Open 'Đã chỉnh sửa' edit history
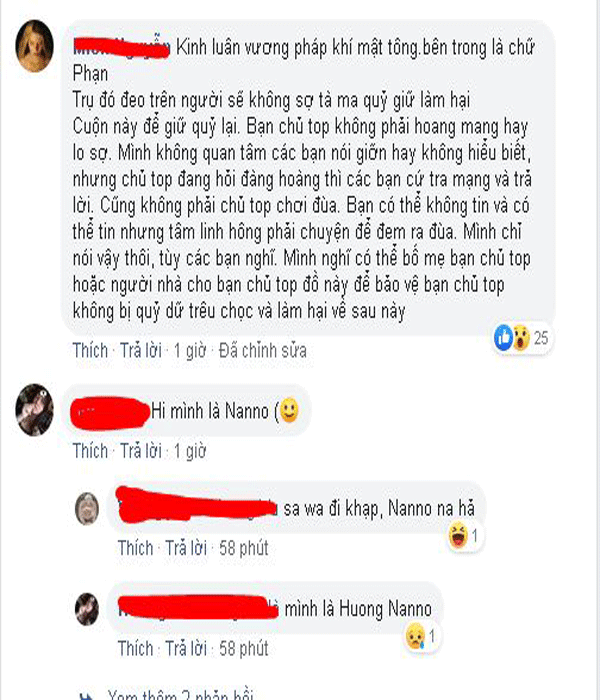The image size is (600, 700). (x=262, y=350)
